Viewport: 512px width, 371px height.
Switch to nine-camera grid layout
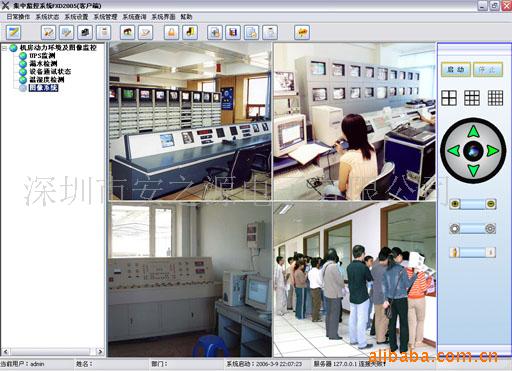tap(472, 98)
